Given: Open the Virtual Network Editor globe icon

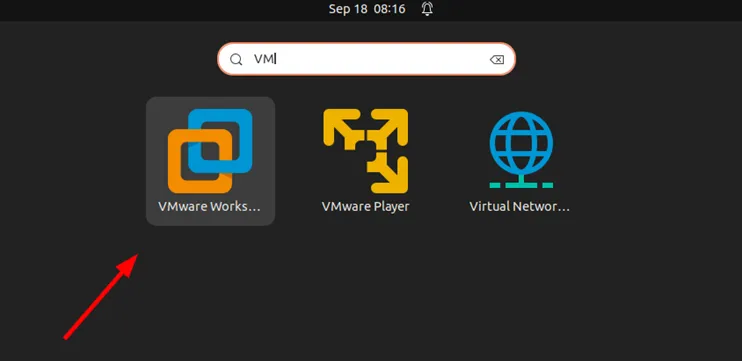Looking at the screenshot, I should (521, 150).
